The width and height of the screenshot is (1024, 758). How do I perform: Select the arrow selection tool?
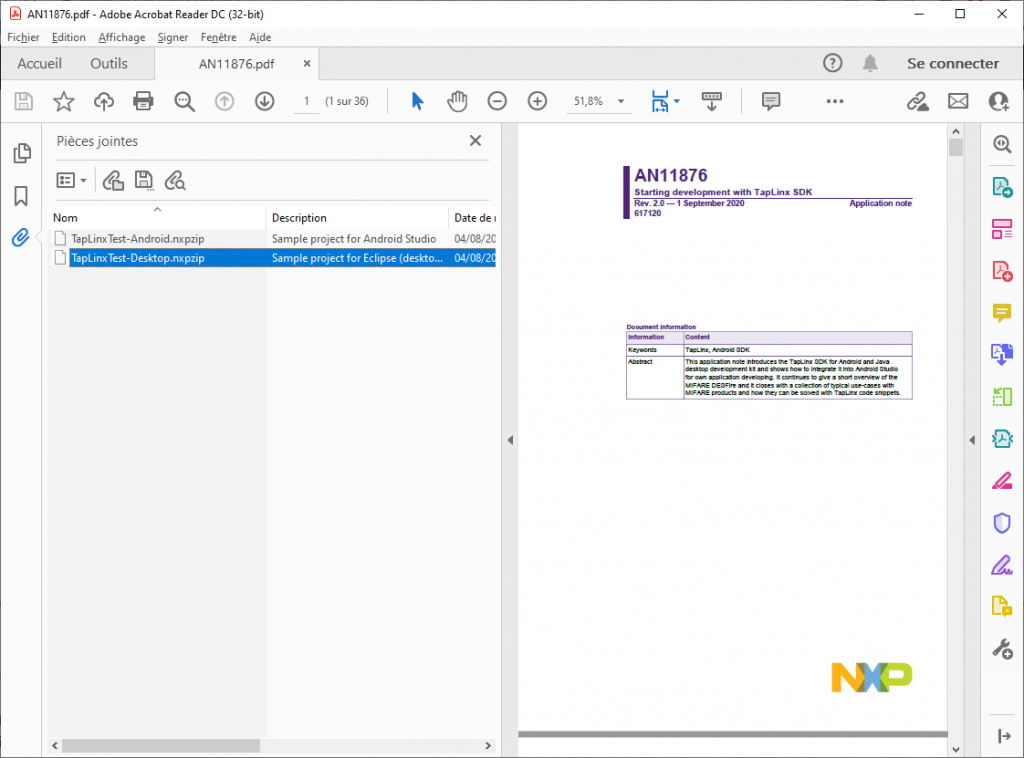click(x=417, y=101)
